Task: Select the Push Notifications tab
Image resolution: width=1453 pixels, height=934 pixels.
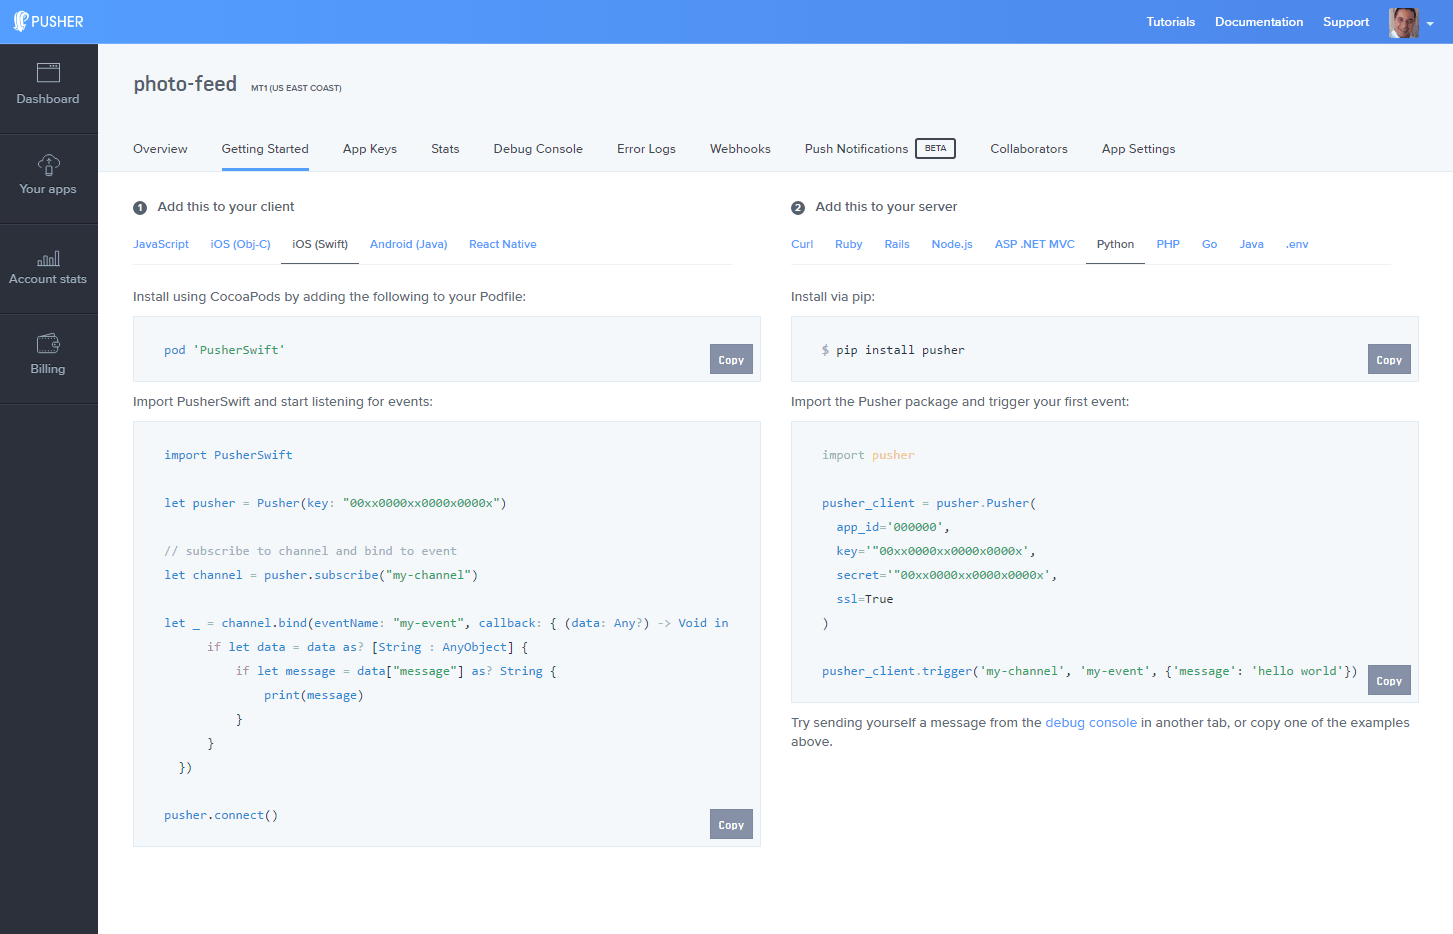Action: click(x=856, y=149)
